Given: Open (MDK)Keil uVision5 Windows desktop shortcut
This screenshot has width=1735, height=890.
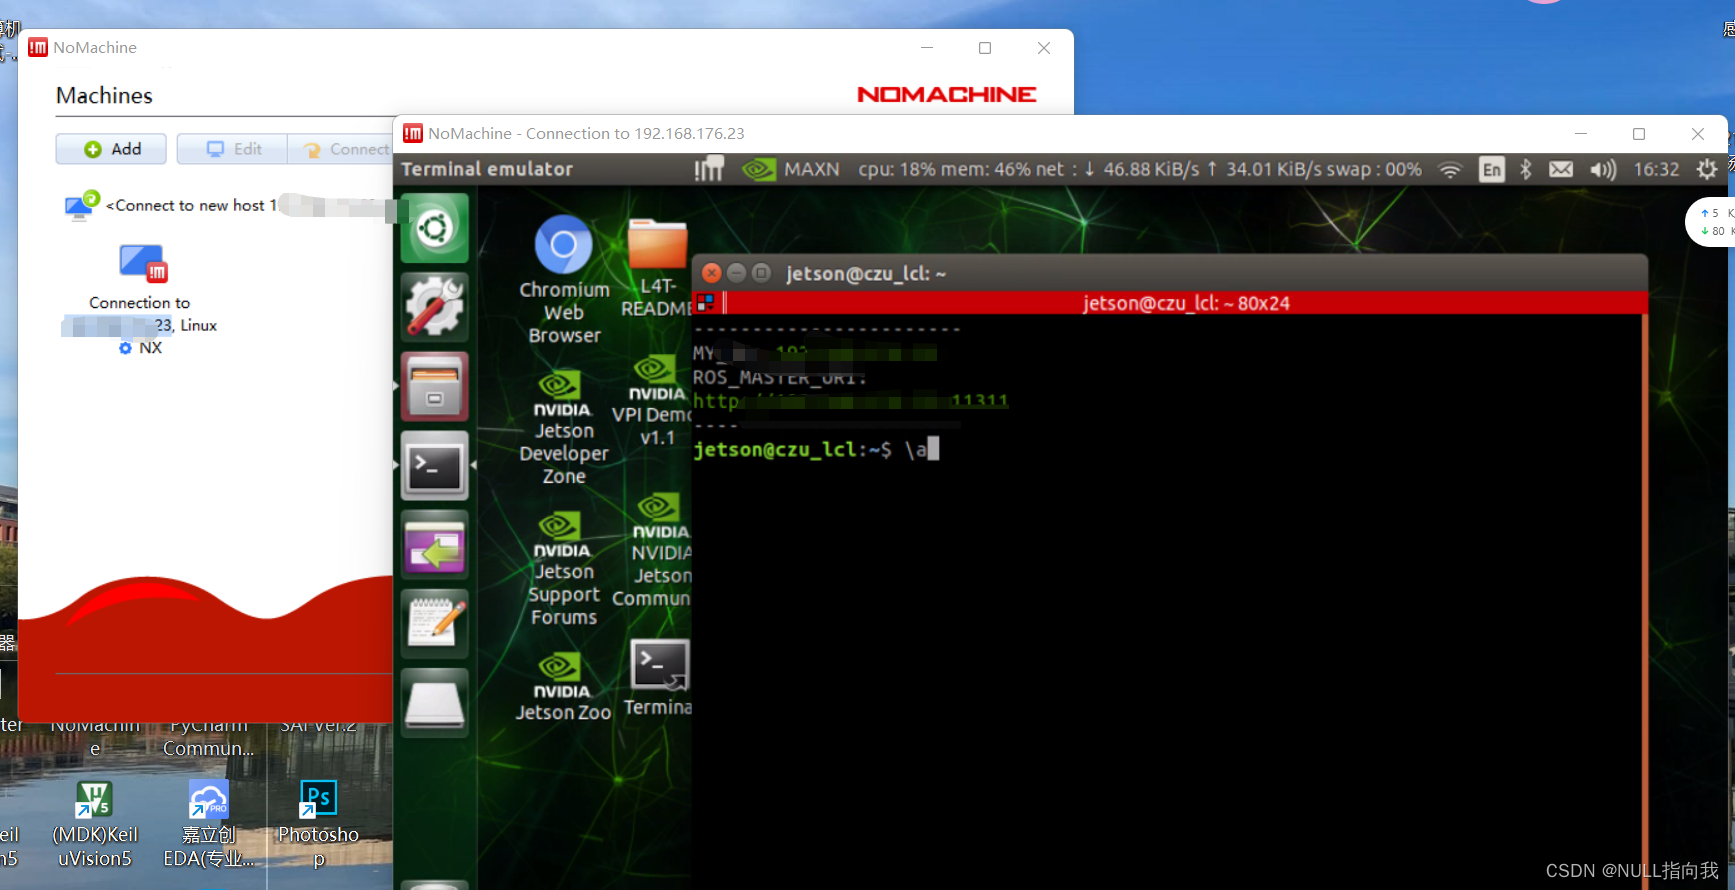Looking at the screenshot, I should 95,824.
